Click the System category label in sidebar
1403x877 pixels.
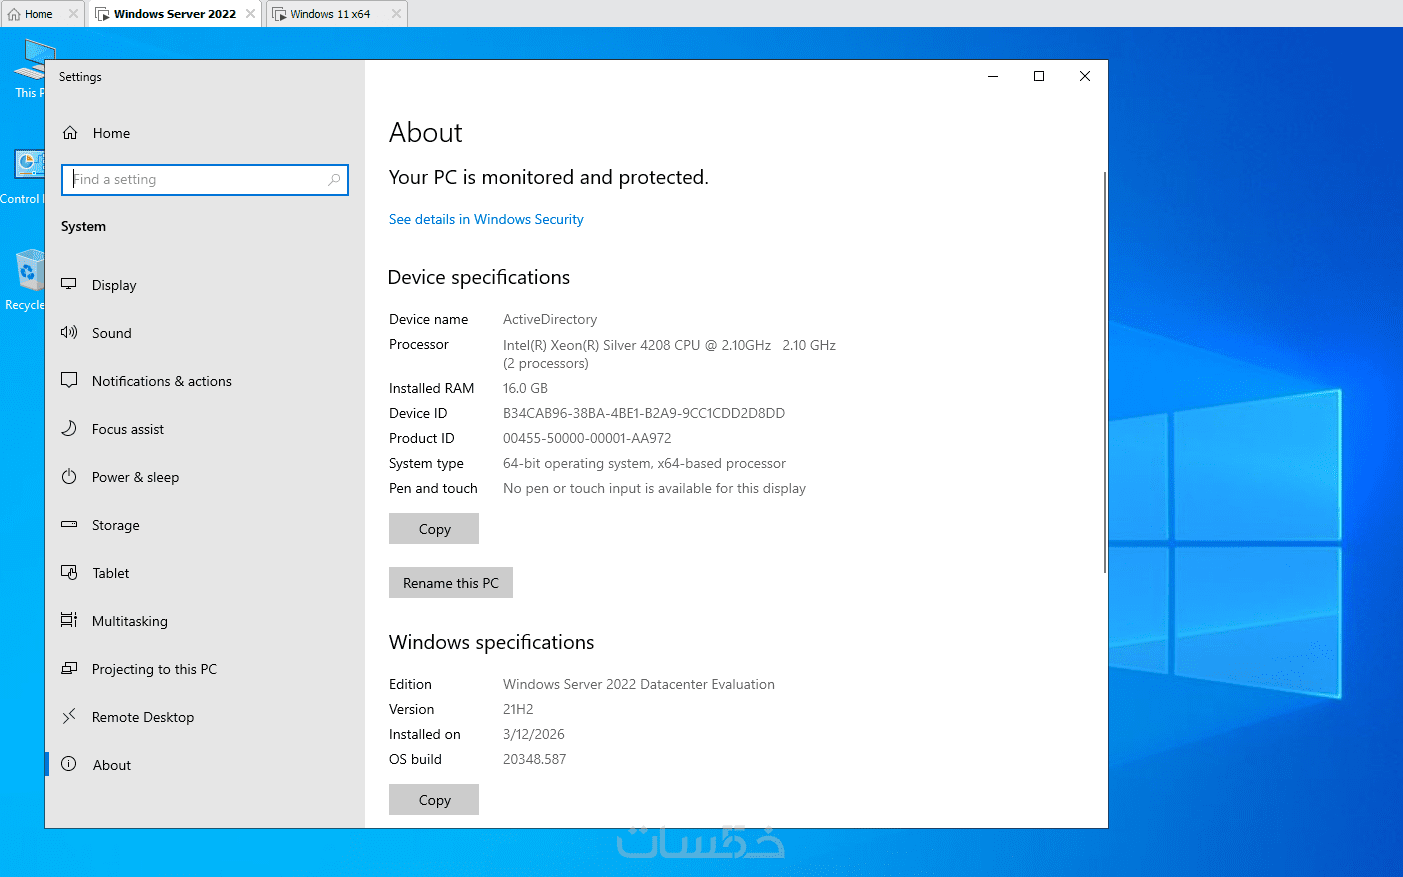point(83,226)
